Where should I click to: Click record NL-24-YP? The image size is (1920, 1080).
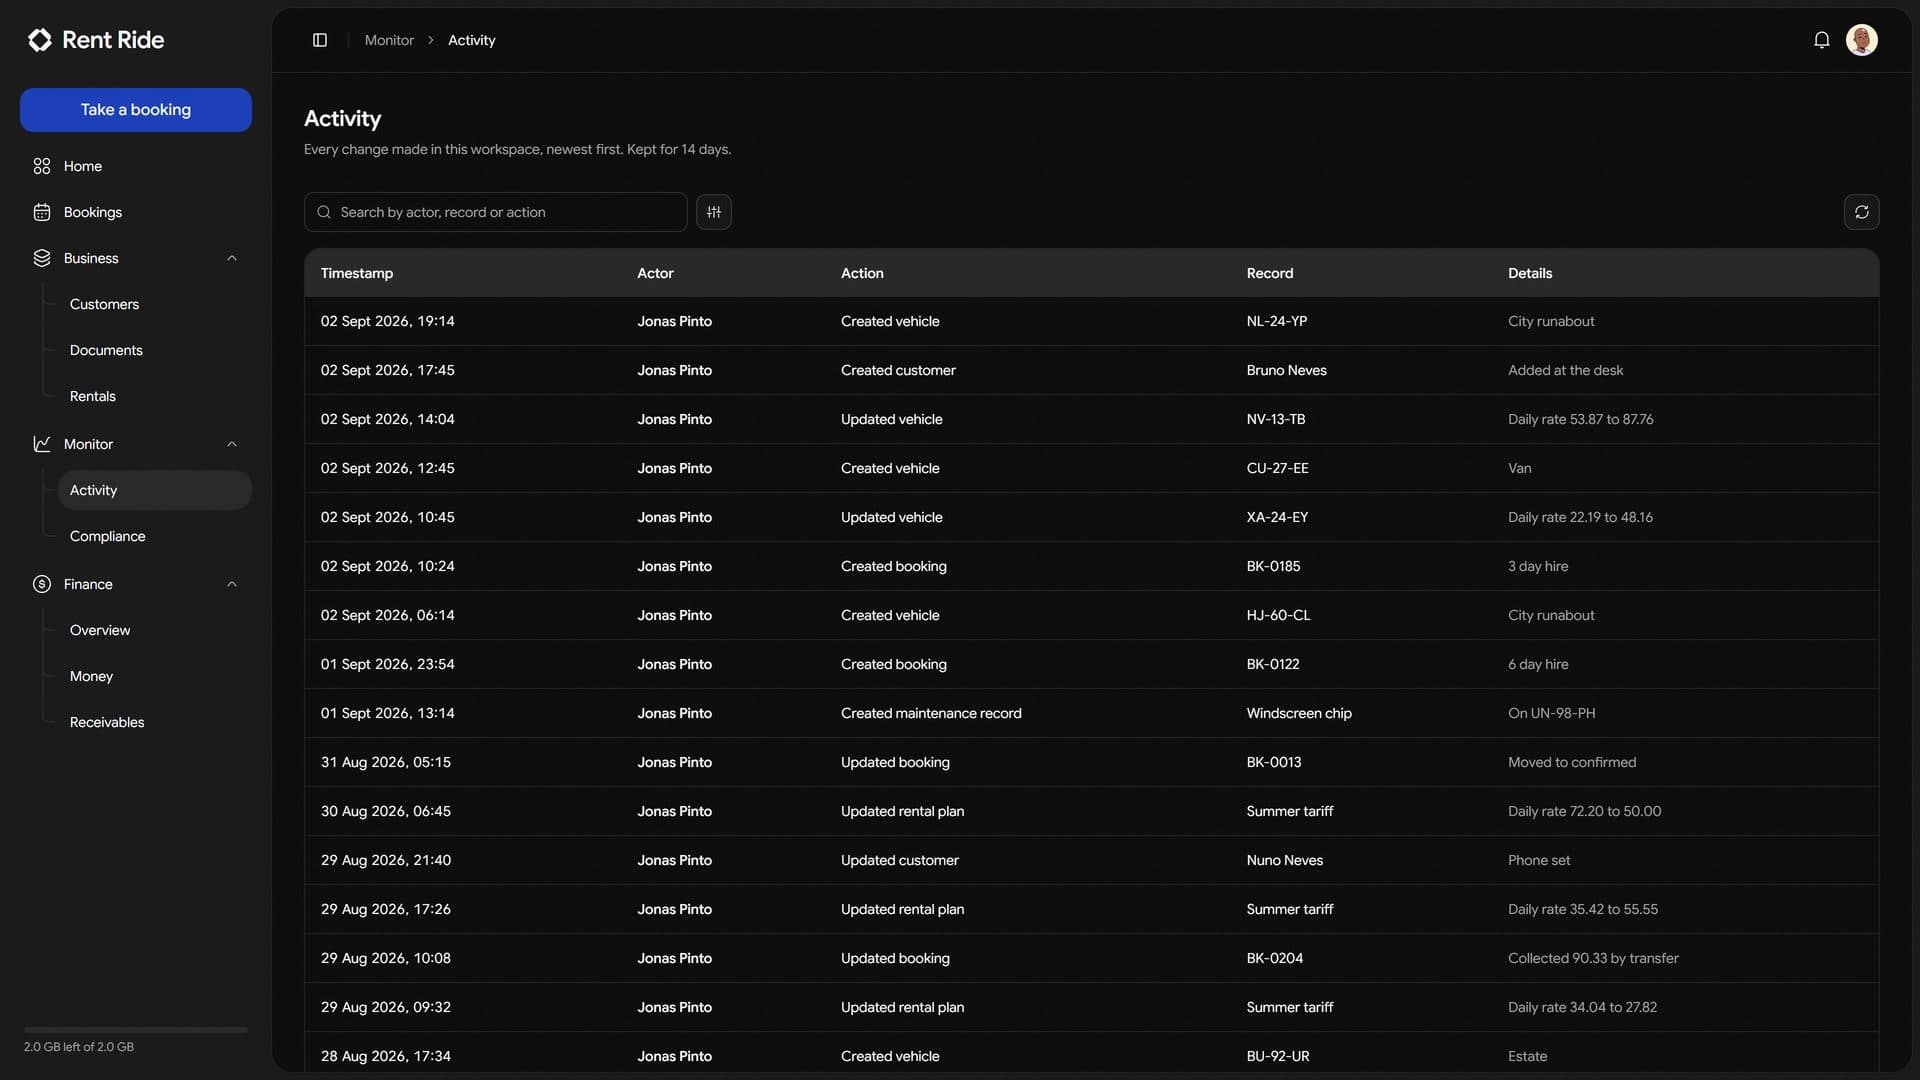pyautogui.click(x=1277, y=321)
